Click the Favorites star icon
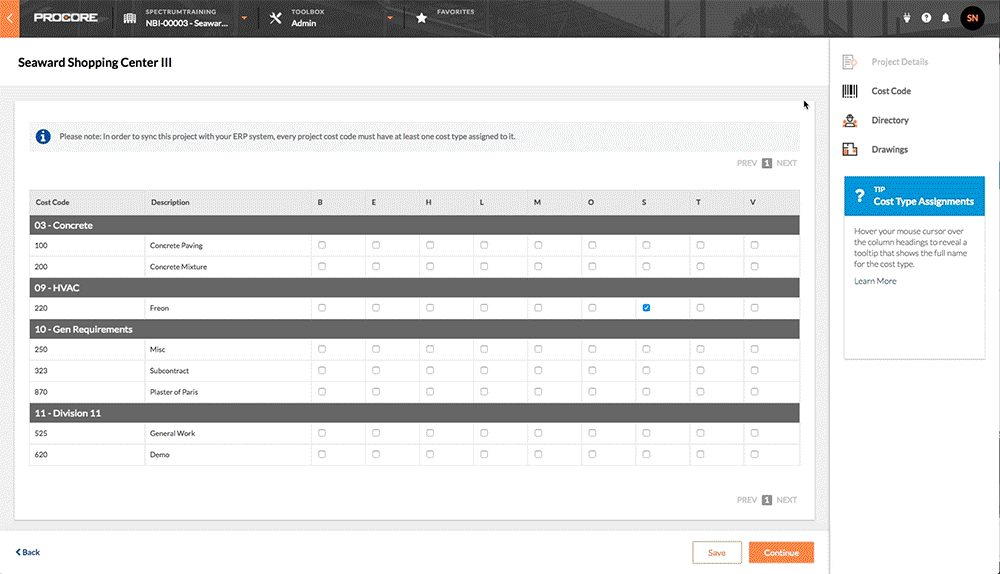Image resolution: width=1000 pixels, height=574 pixels. pos(422,18)
